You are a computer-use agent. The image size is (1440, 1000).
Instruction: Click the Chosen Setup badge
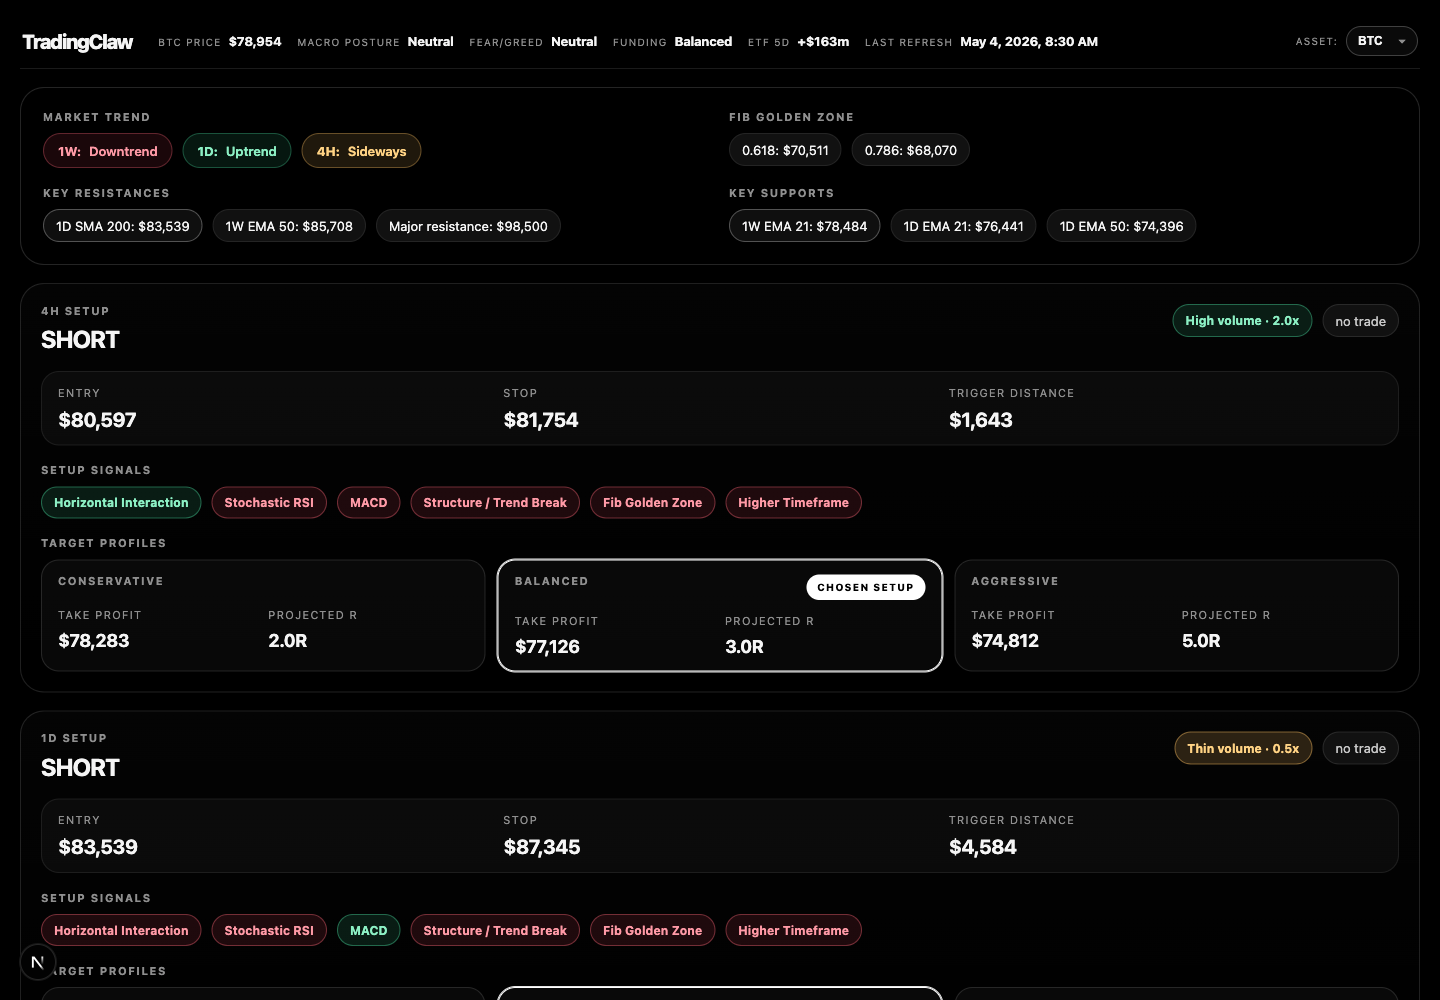[x=865, y=587]
